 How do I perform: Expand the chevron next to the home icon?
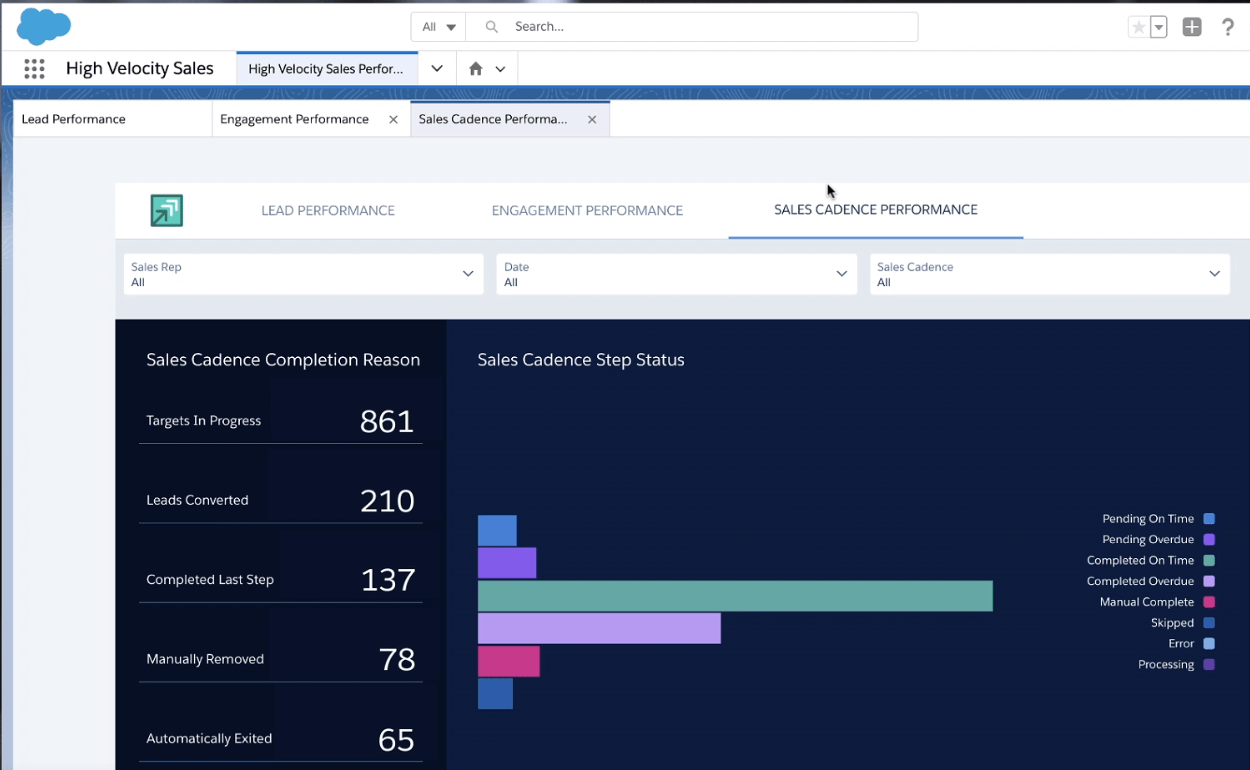pyautogui.click(x=500, y=69)
